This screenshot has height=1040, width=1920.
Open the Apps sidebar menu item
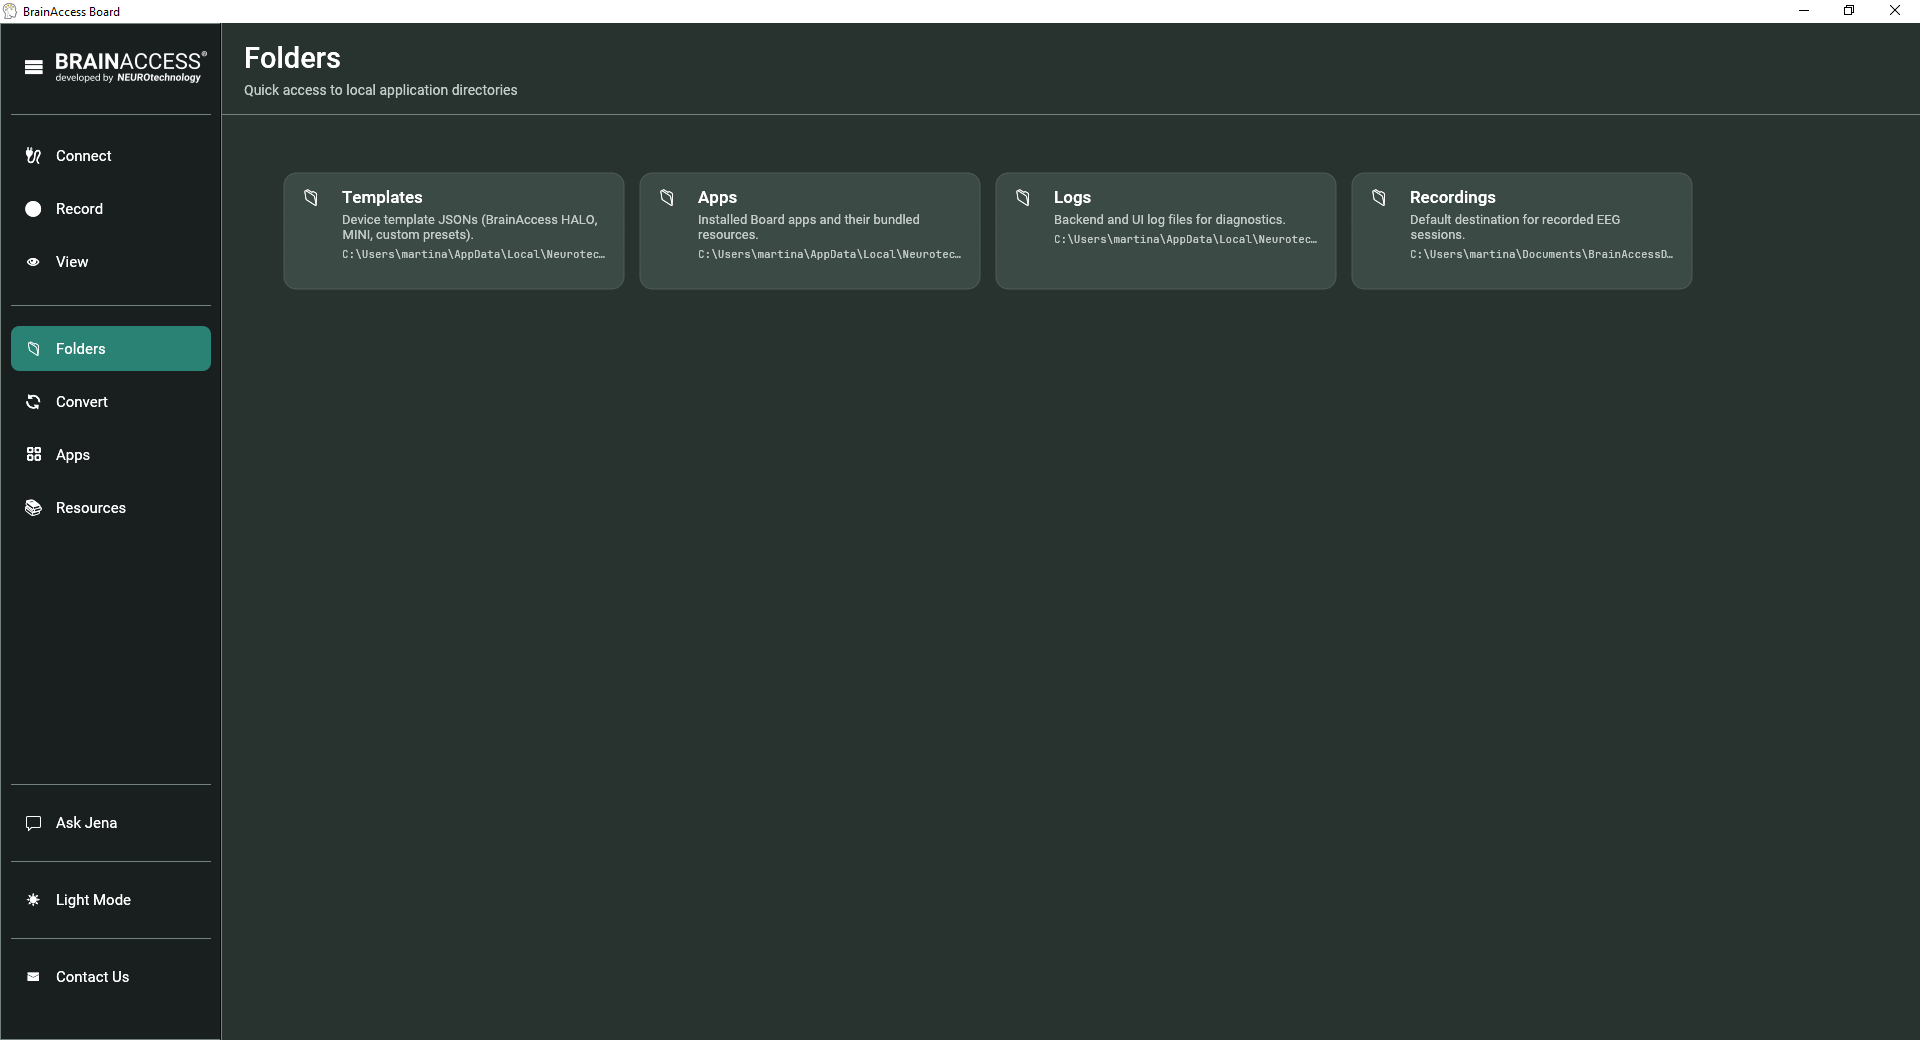click(111, 455)
